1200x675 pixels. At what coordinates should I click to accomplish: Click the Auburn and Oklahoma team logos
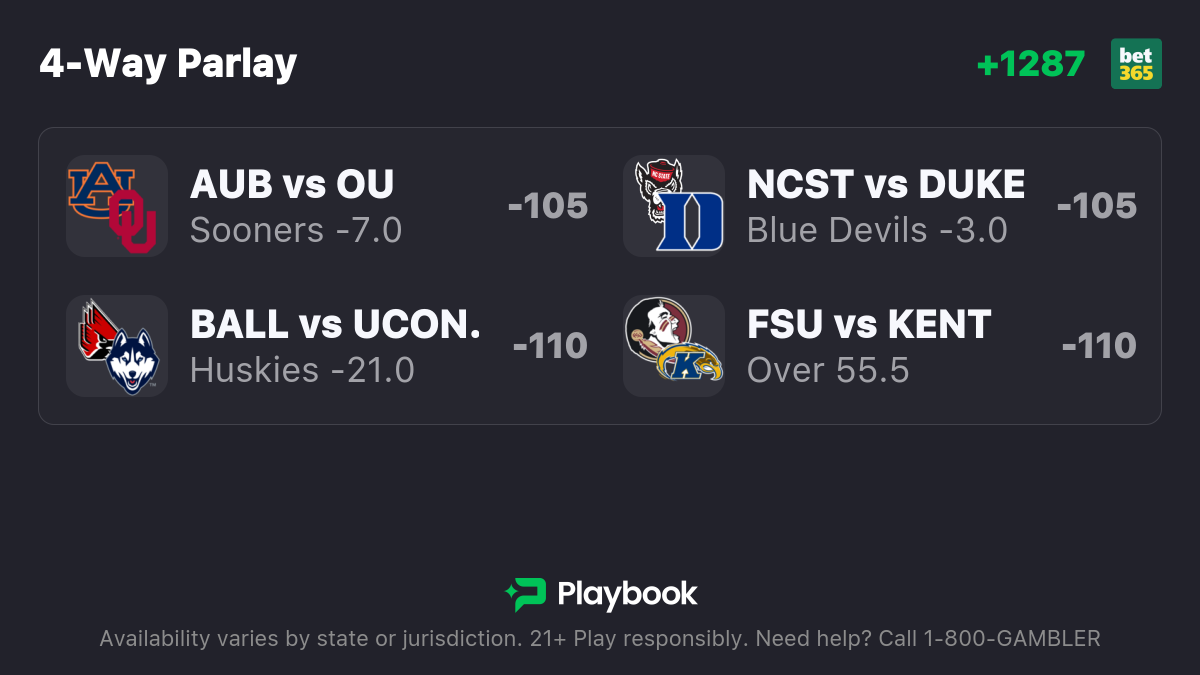coord(116,206)
